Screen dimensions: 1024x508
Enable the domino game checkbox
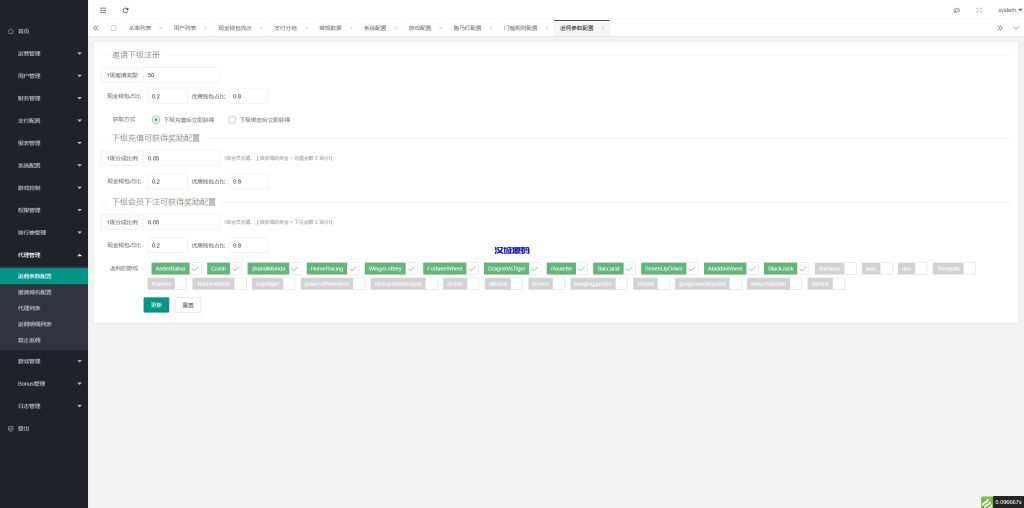[850, 268]
